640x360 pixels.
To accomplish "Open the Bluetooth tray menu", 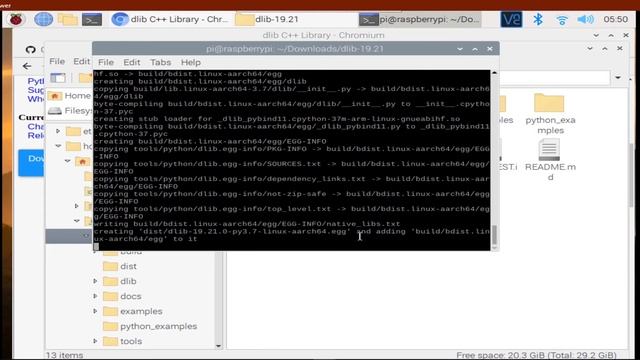I will [538, 19].
